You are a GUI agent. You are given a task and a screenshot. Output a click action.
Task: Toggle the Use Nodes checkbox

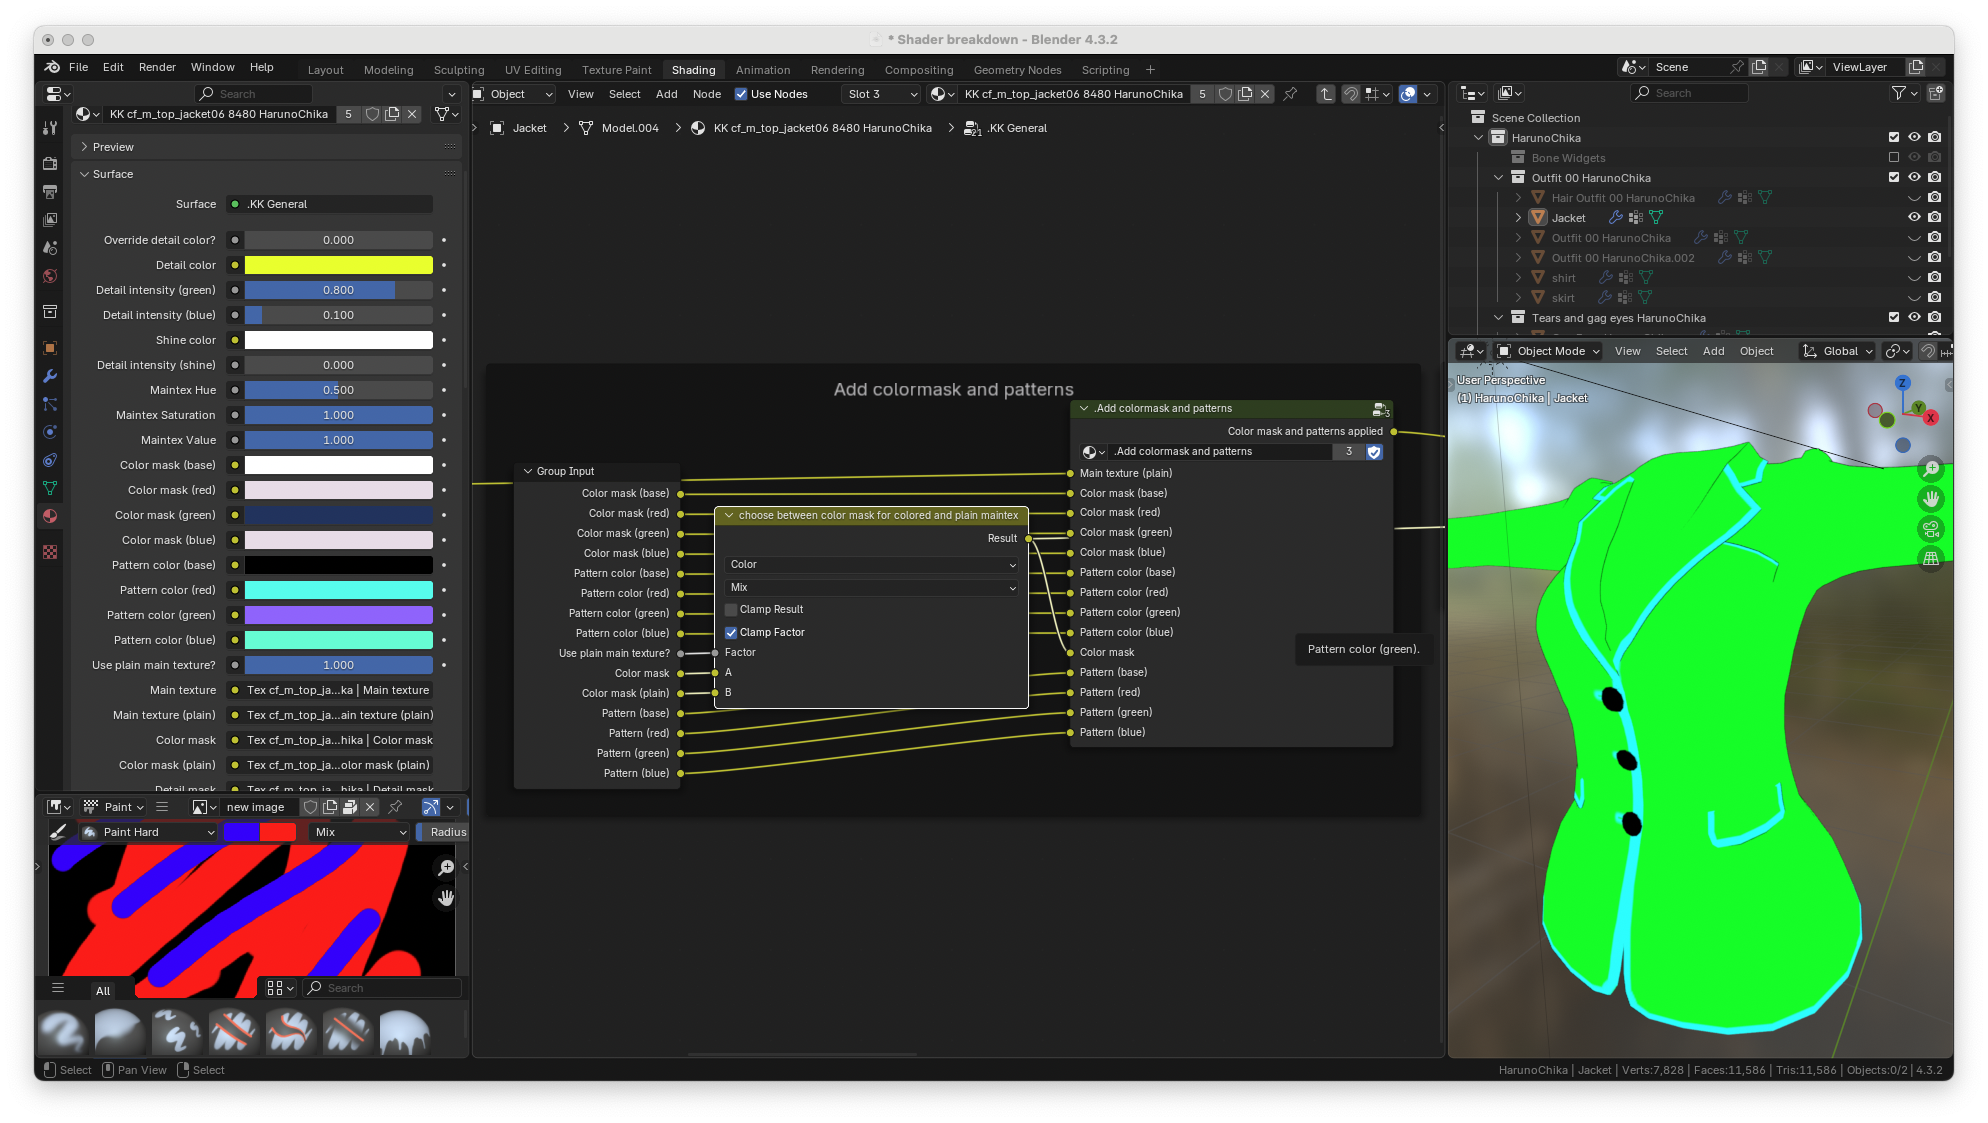741,94
